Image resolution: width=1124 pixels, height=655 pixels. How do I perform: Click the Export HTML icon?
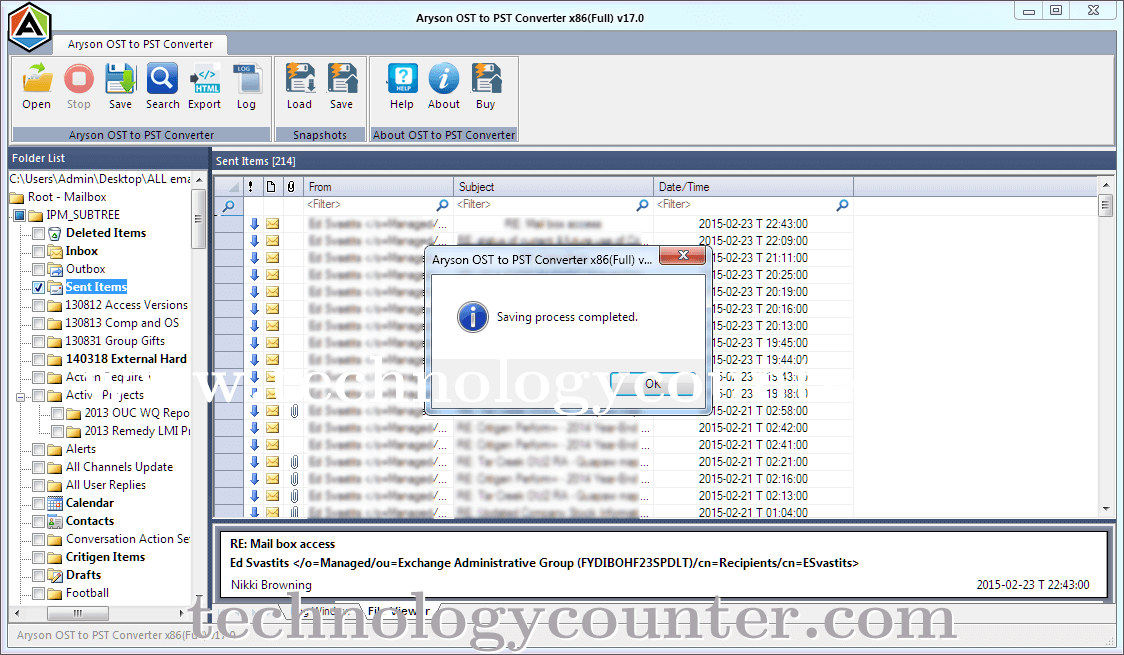point(205,79)
